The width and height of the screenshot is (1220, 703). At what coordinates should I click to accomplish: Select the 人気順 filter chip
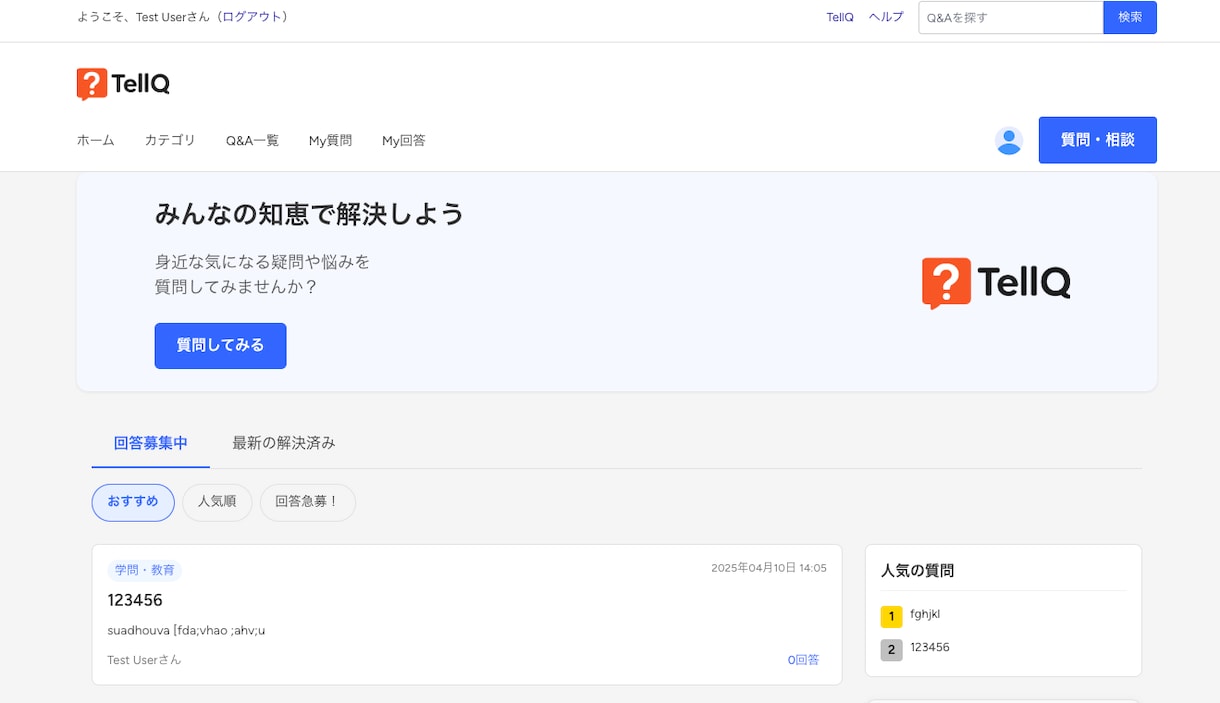click(x=217, y=502)
